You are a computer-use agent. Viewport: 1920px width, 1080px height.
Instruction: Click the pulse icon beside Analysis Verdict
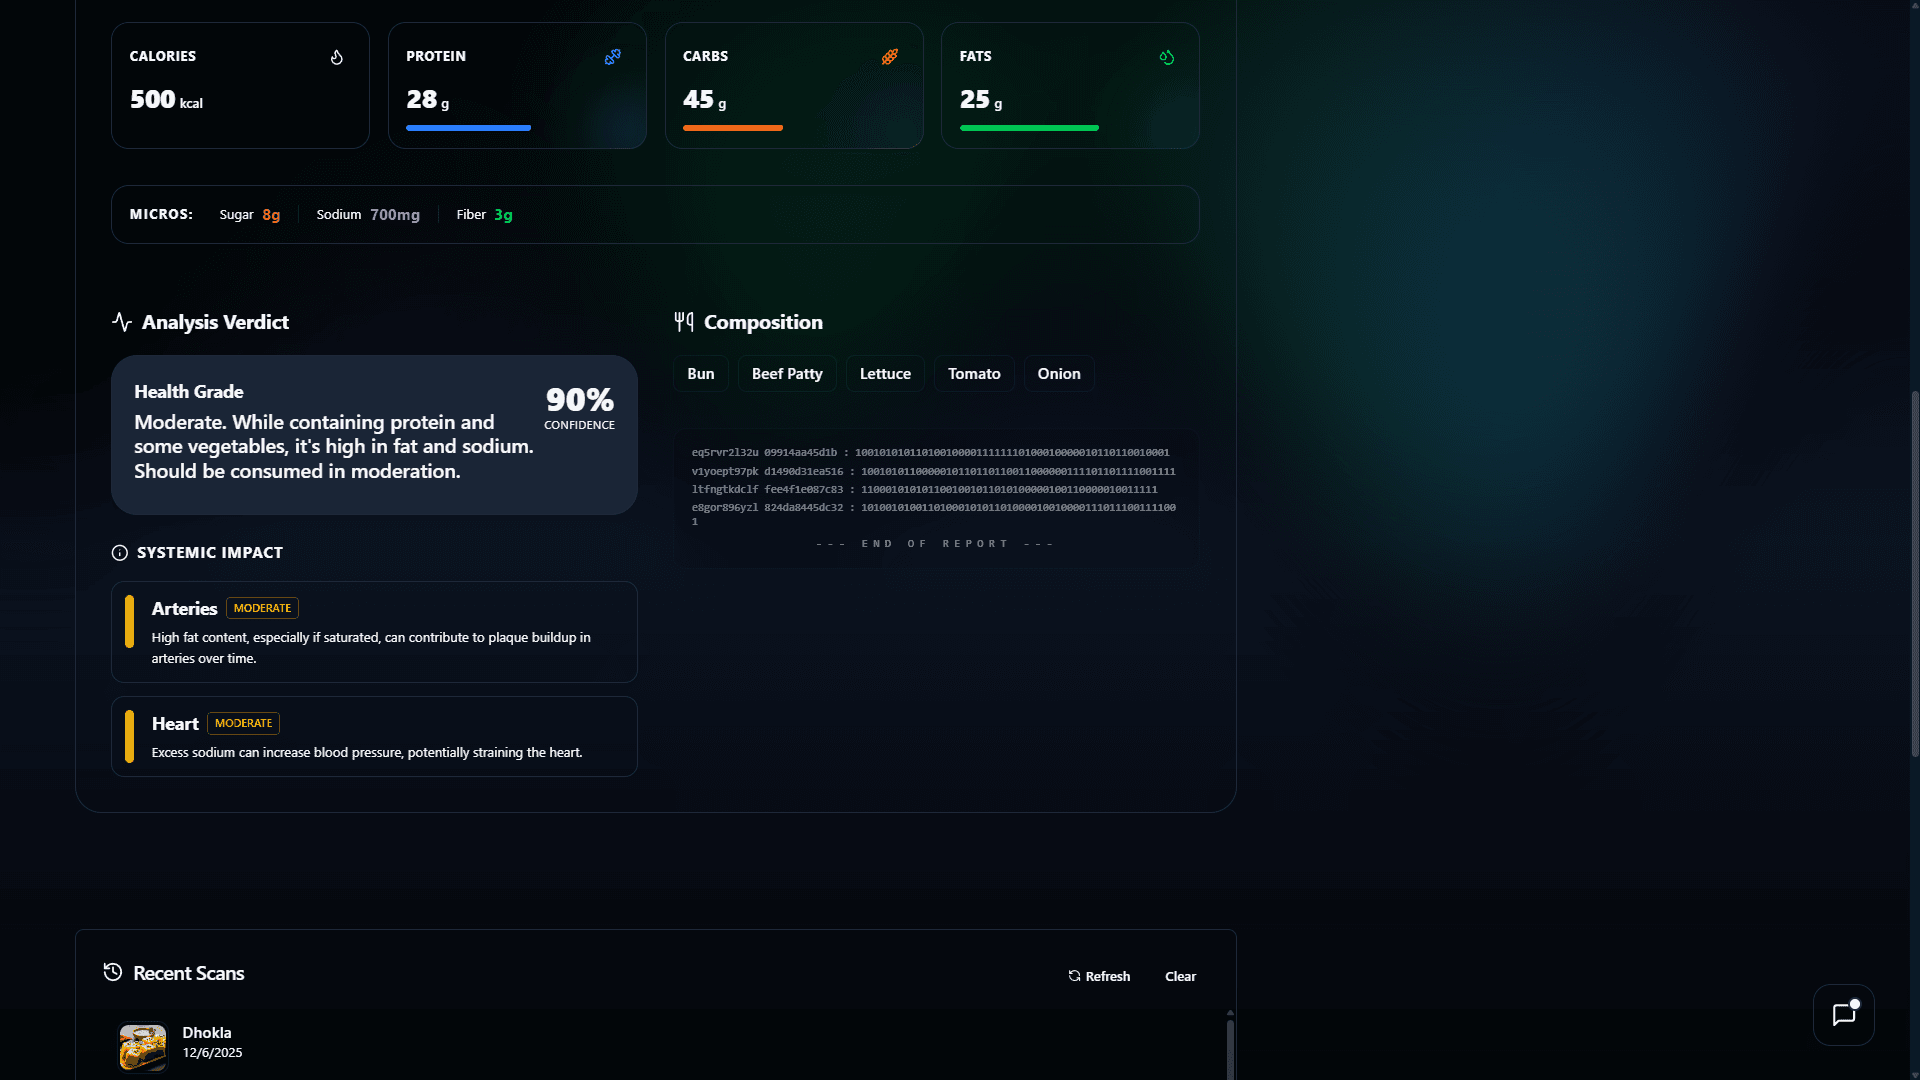[x=122, y=322]
